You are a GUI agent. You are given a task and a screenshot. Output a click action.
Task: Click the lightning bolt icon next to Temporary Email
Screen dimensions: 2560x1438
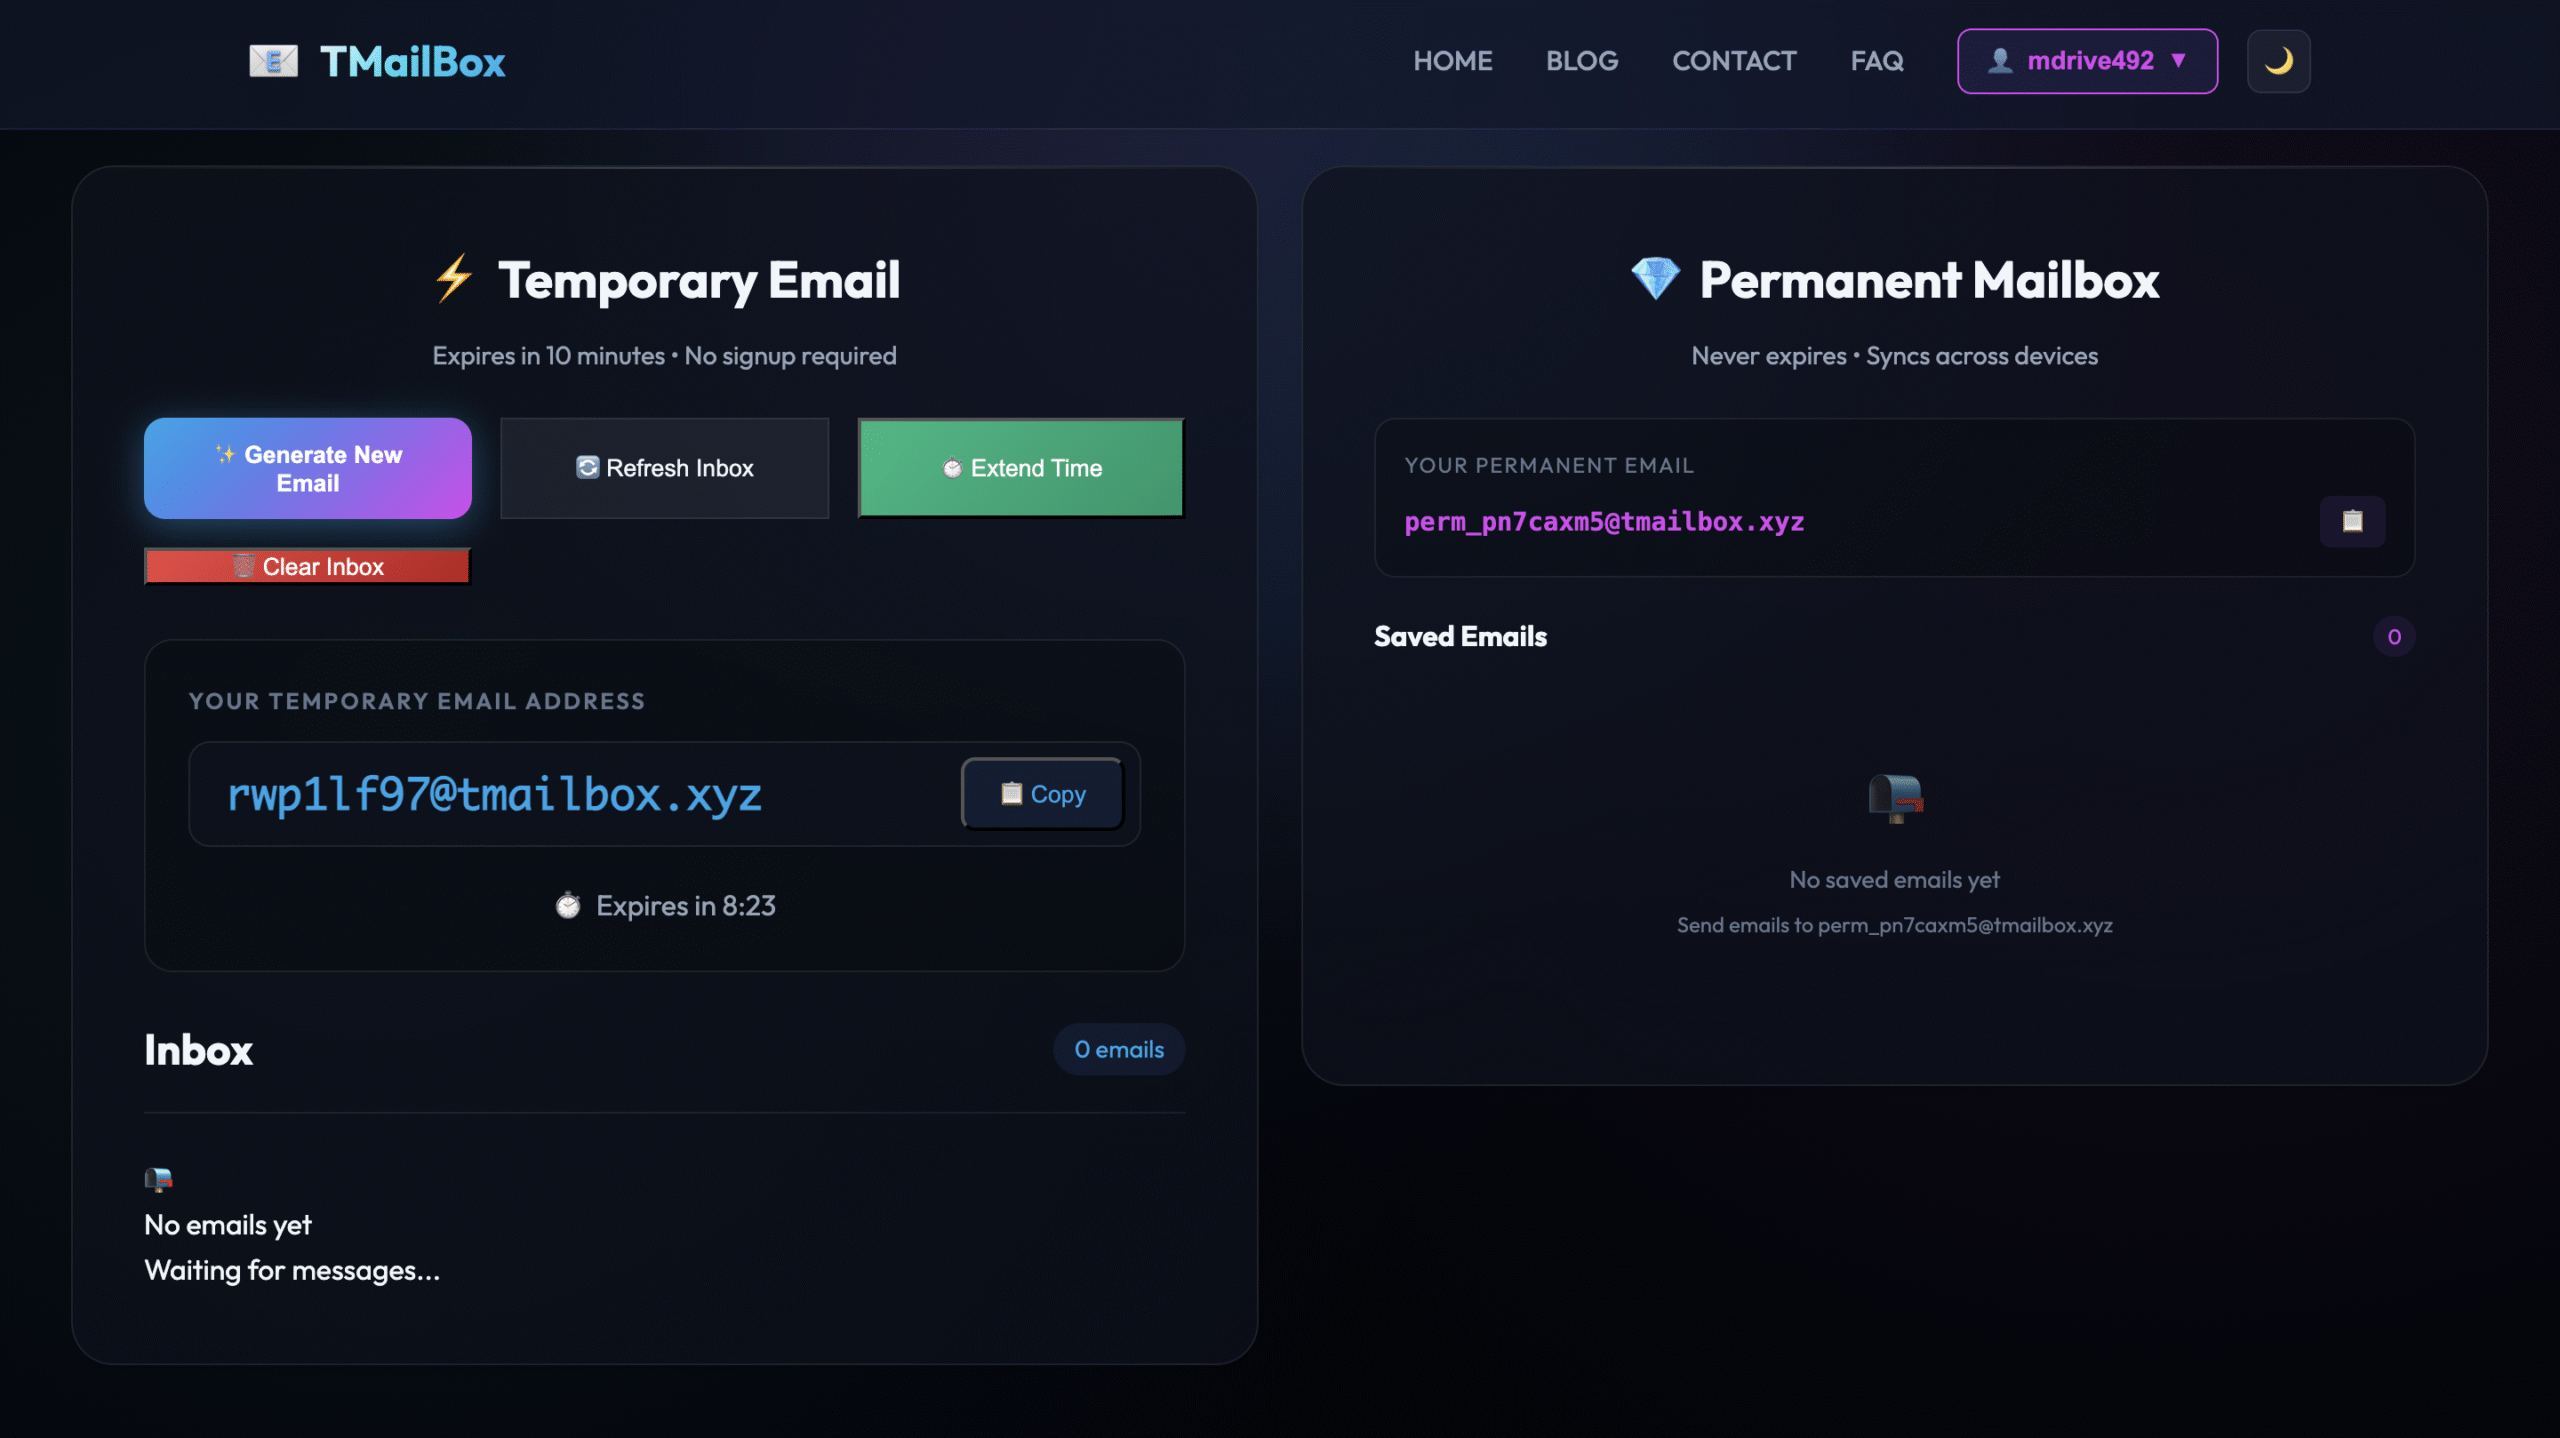[x=452, y=279]
